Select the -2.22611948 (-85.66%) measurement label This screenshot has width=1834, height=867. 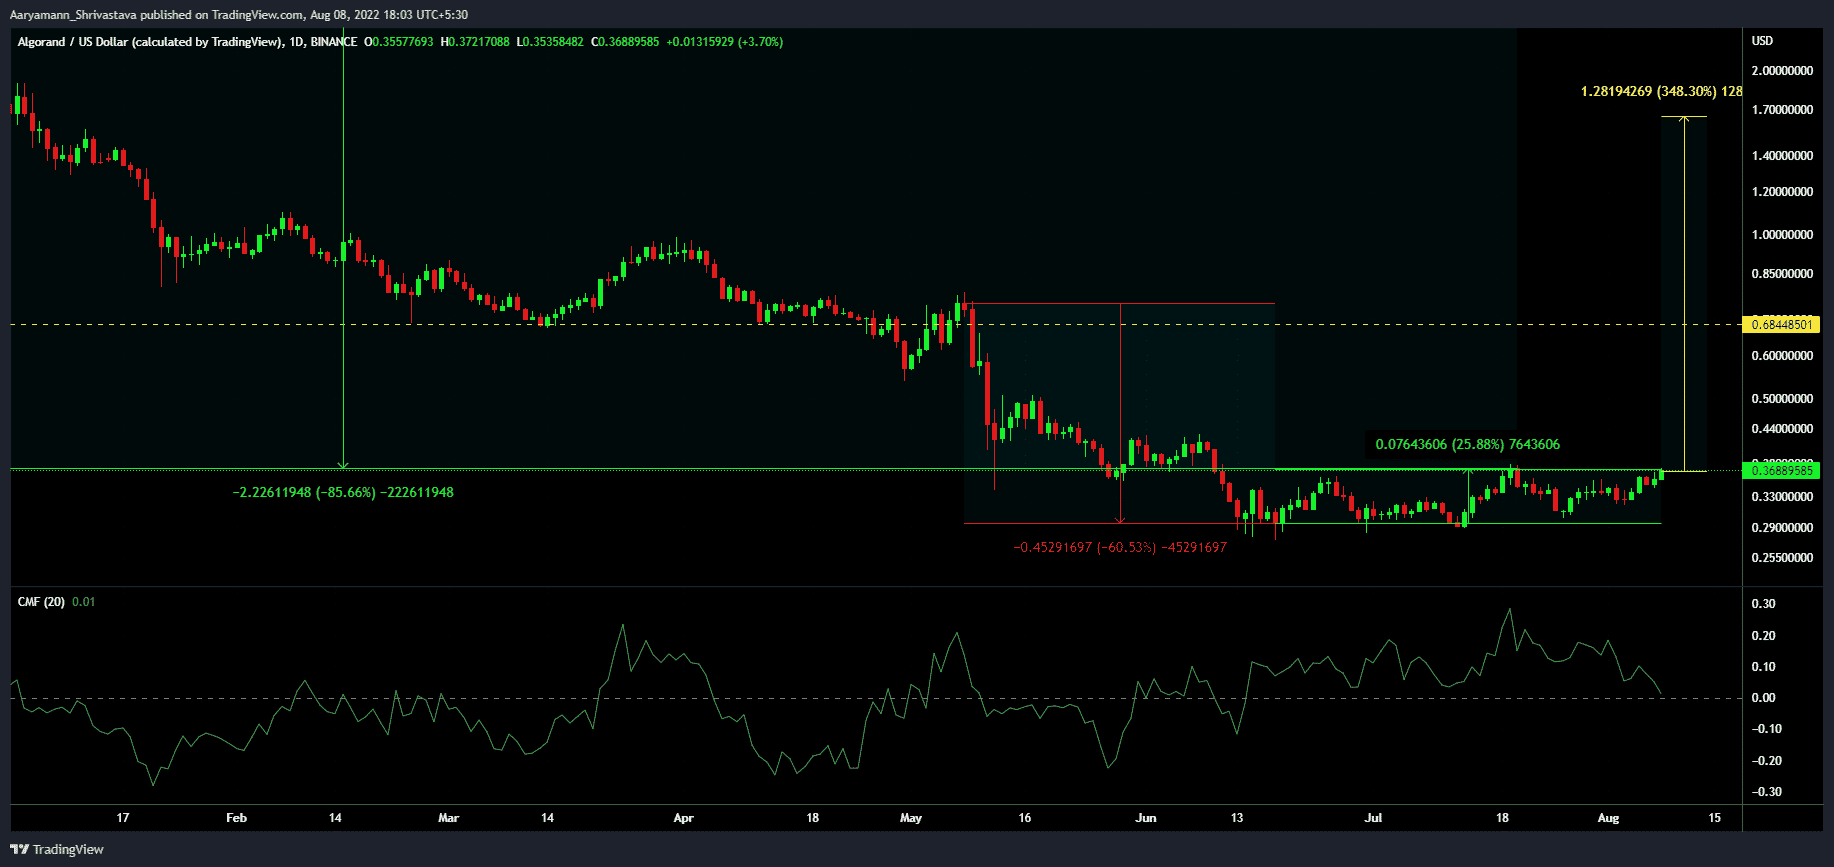(343, 492)
